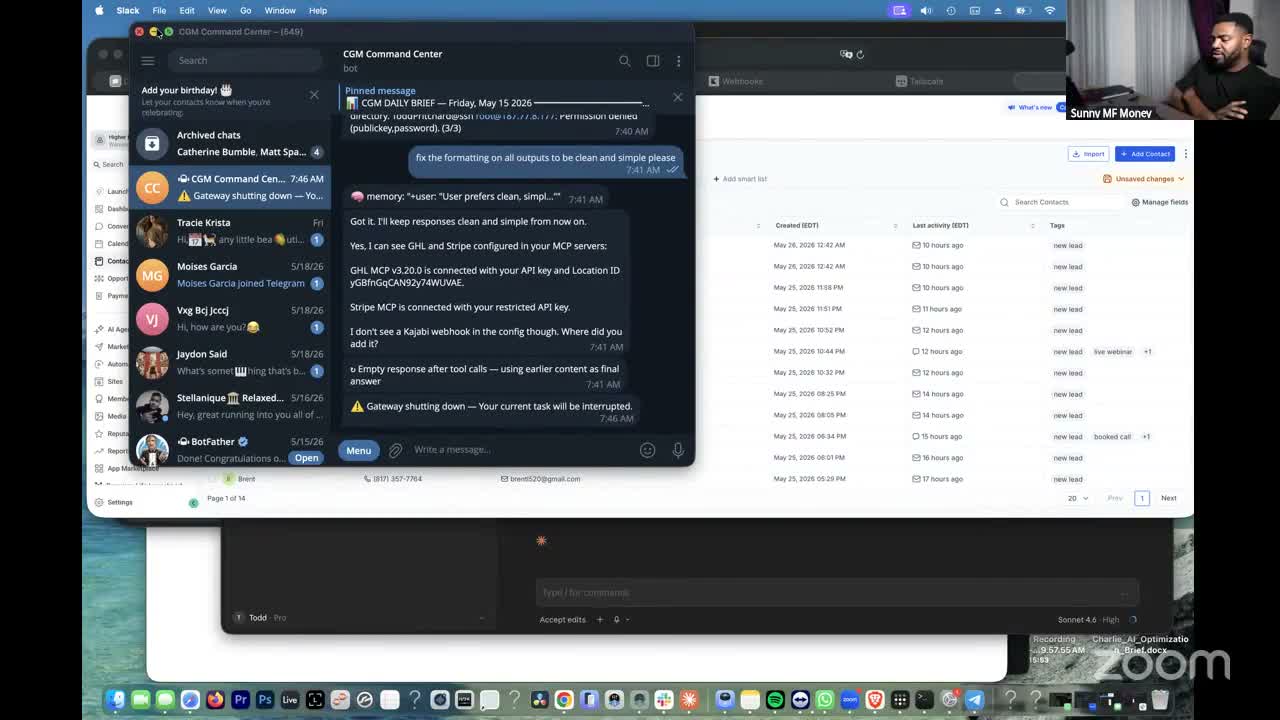This screenshot has width=1280, height=720.
Task: Open Settings in the CRM sidebar
Action: point(114,502)
